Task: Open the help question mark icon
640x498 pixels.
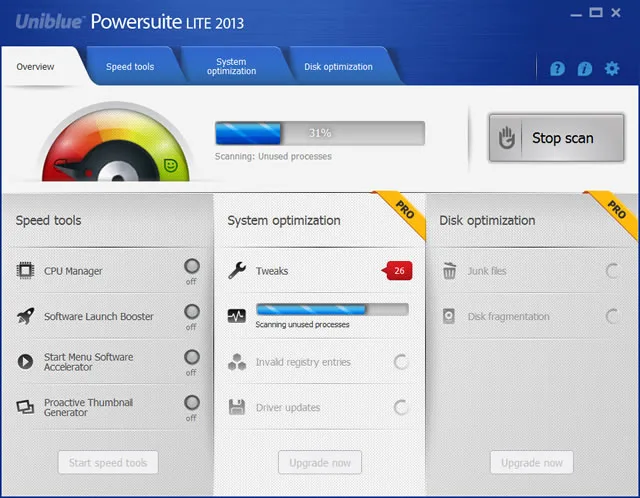Action: click(x=557, y=69)
